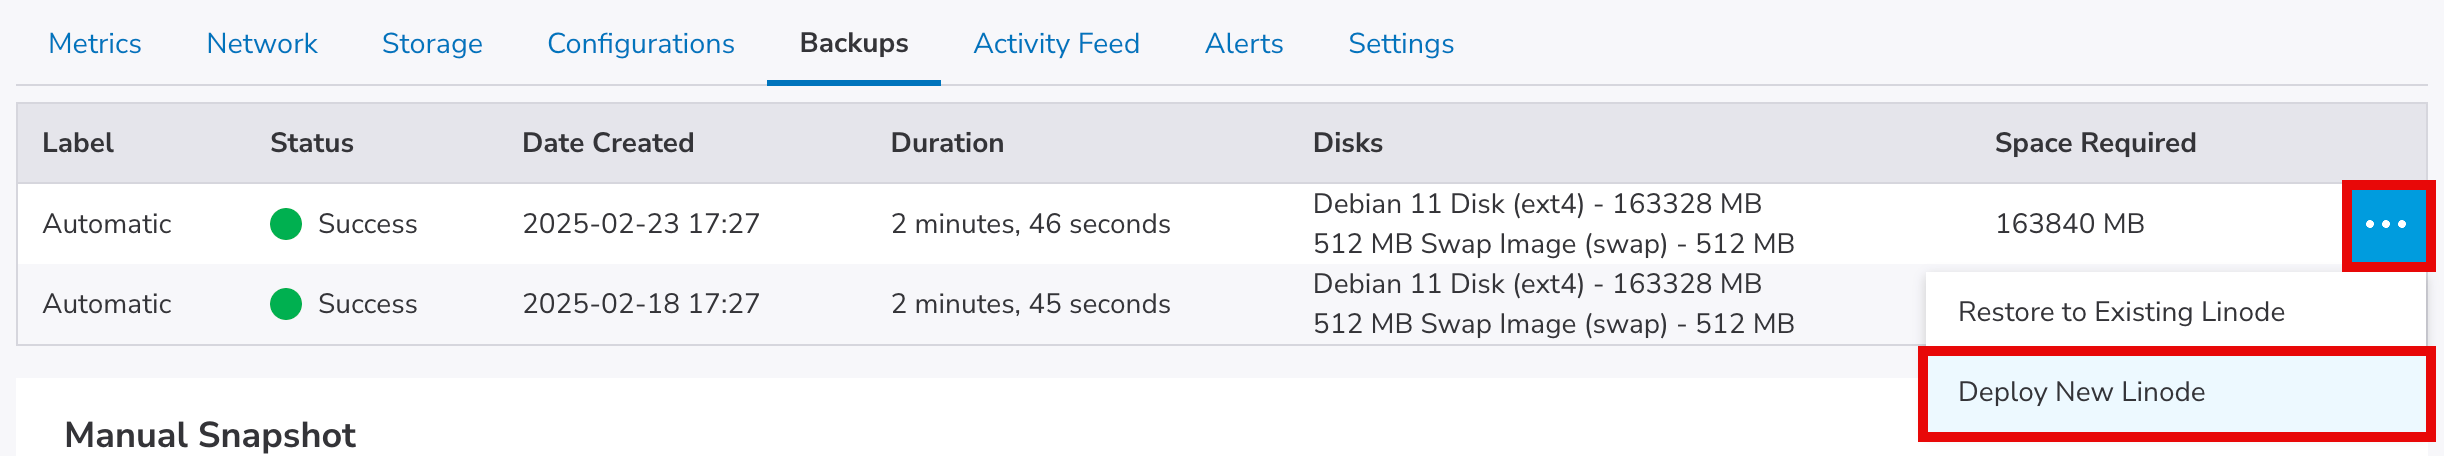Open the Network tab
Viewport: 2444px width, 456px height.
click(262, 44)
